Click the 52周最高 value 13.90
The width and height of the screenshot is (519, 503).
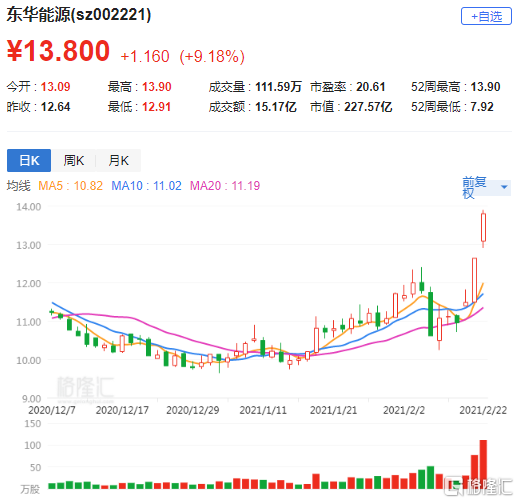tap(485, 87)
